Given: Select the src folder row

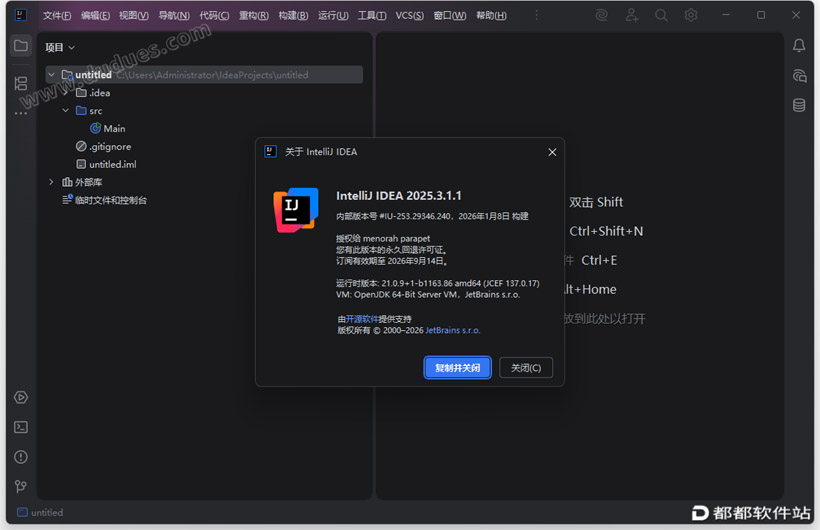Looking at the screenshot, I should pos(89,110).
